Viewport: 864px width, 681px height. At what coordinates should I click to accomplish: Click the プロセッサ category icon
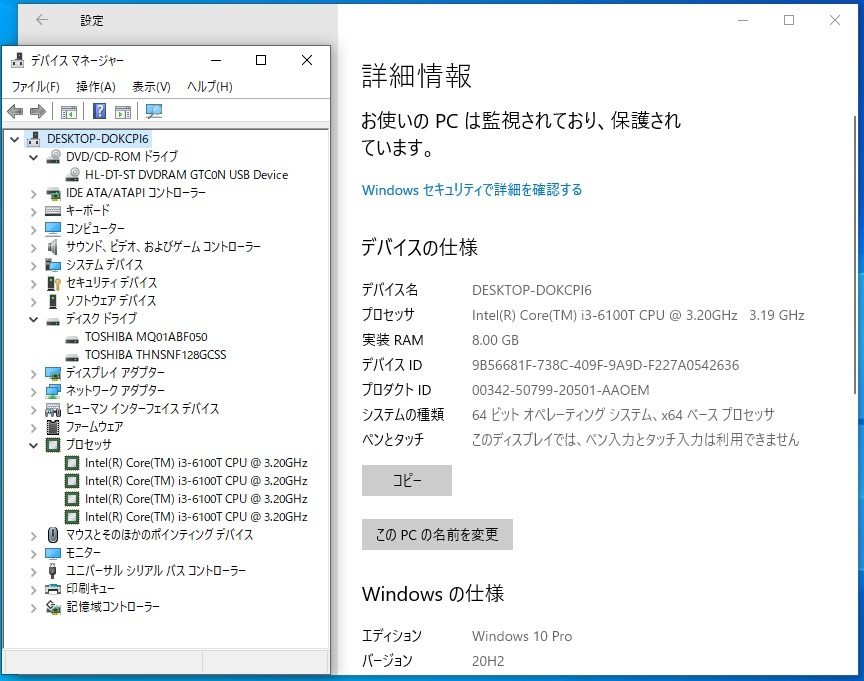pyautogui.click(x=53, y=445)
